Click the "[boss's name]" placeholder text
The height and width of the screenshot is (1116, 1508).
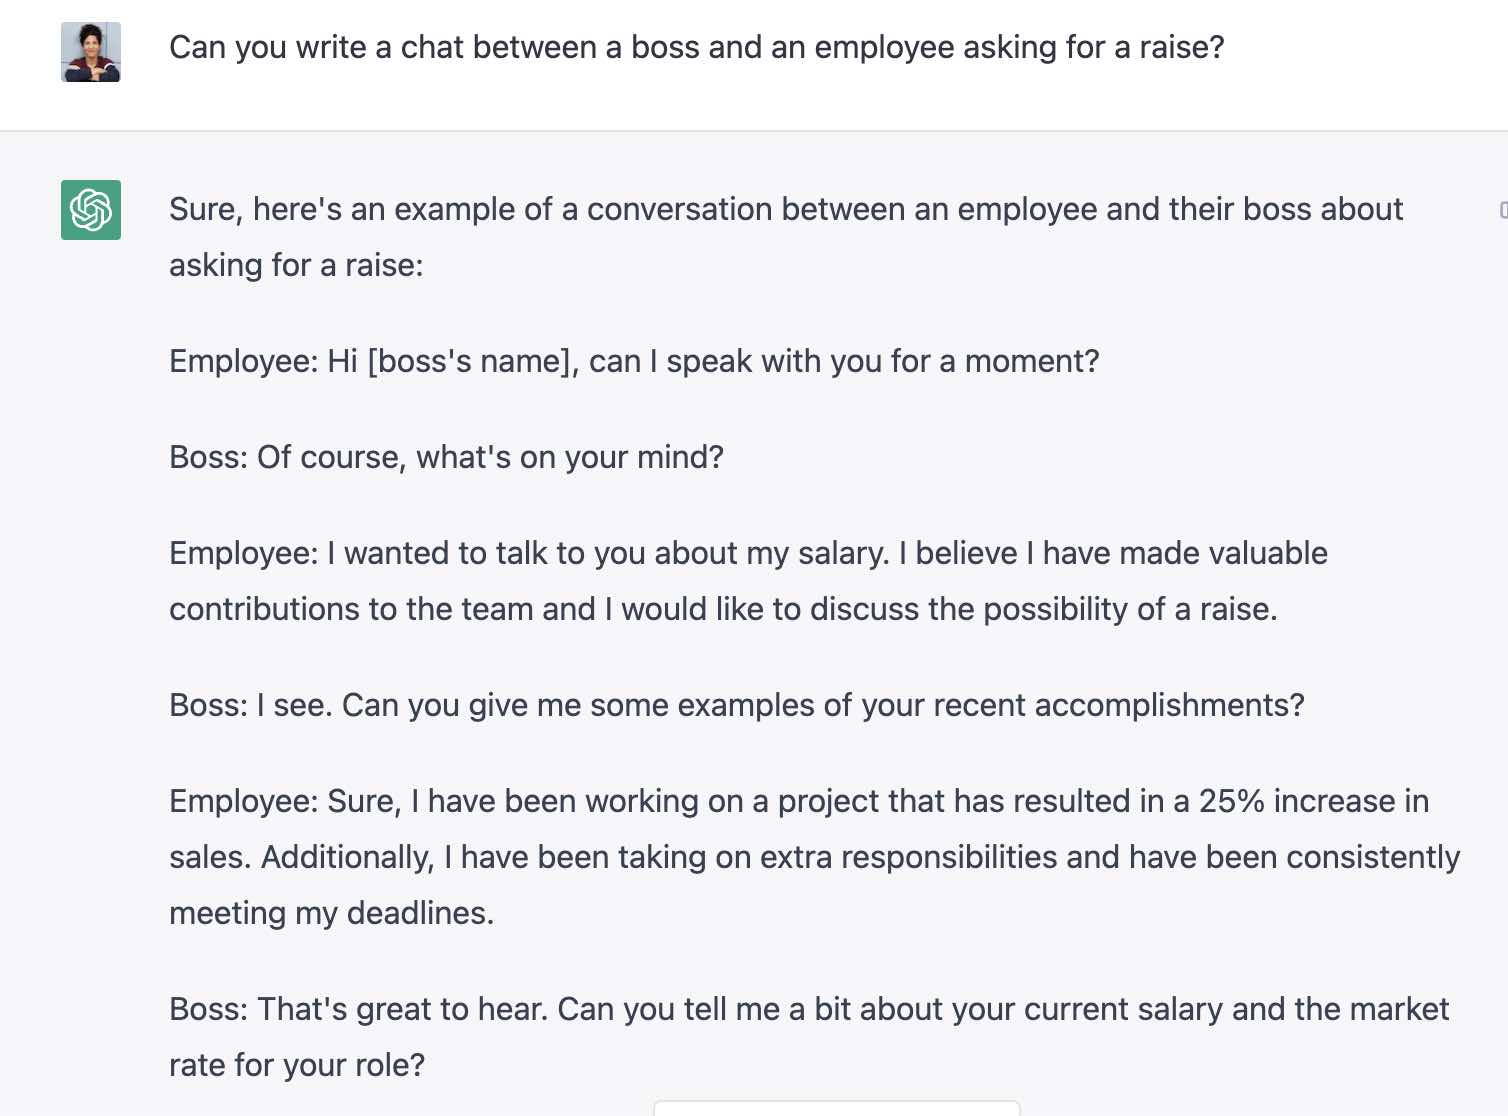[x=472, y=362]
